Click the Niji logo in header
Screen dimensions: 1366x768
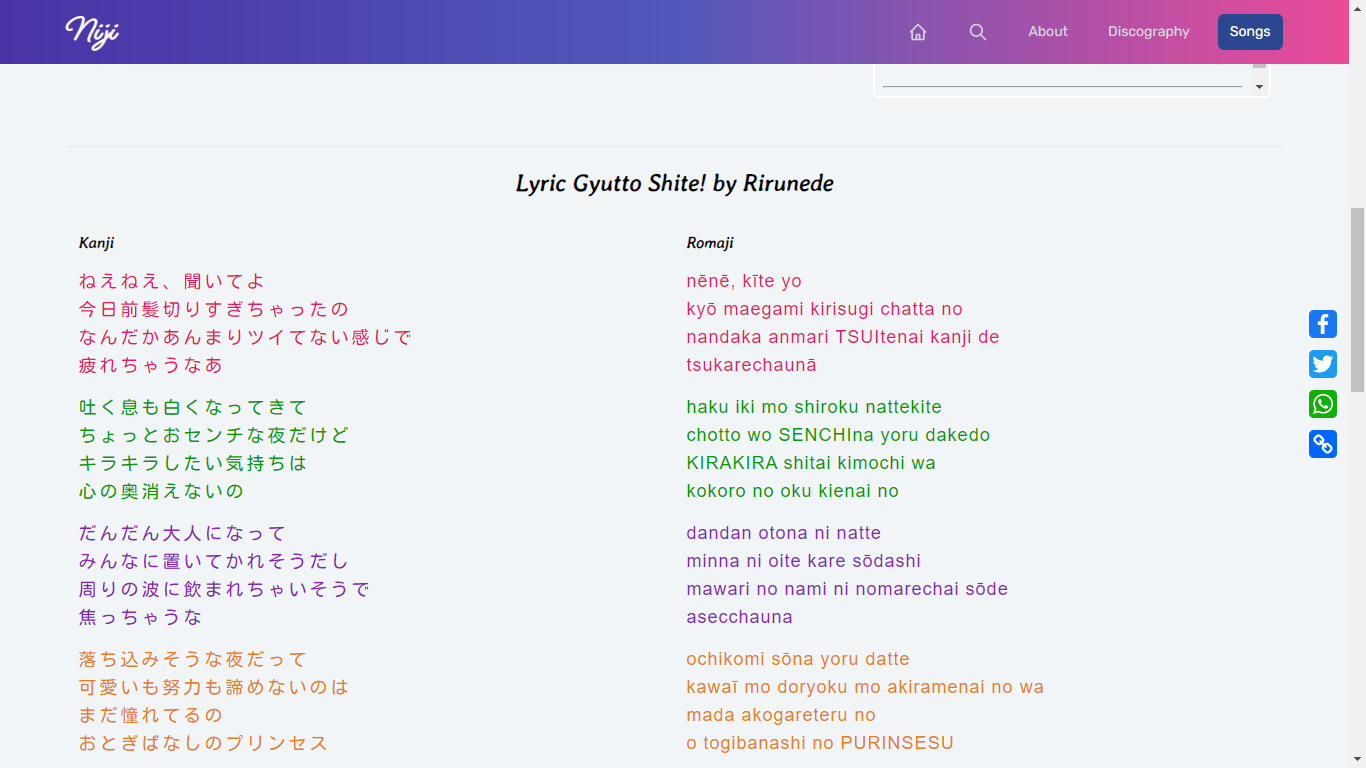pos(92,32)
